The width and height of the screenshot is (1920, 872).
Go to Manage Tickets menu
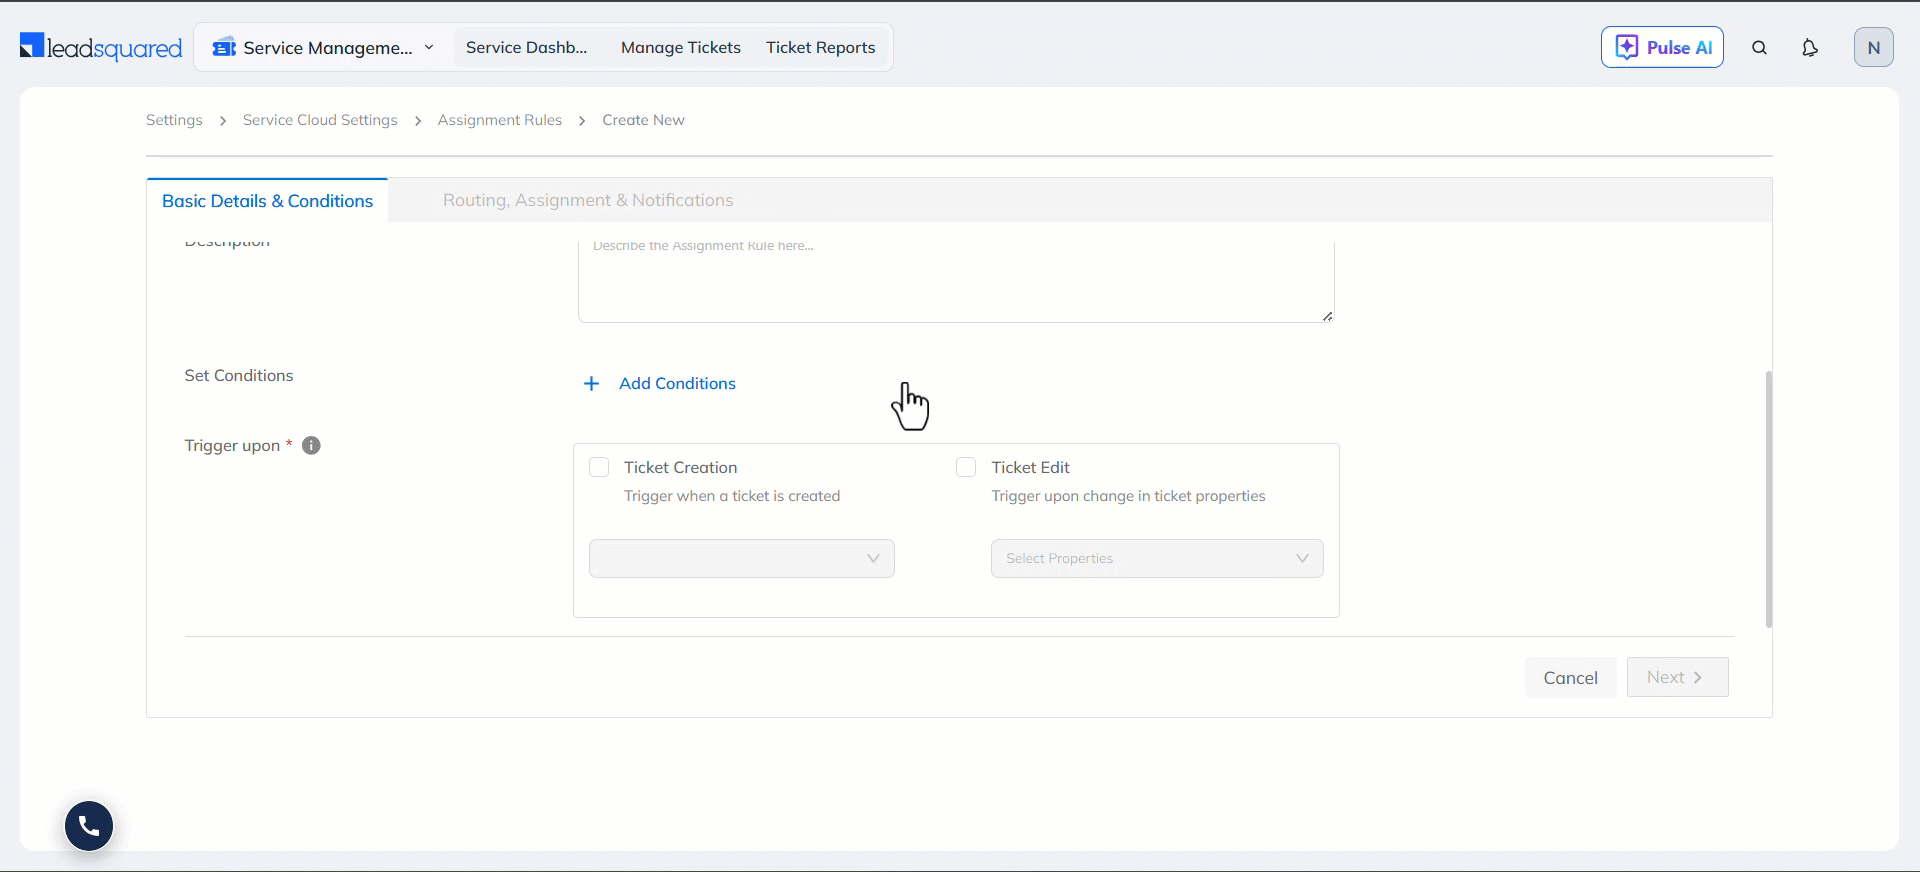tap(680, 48)
